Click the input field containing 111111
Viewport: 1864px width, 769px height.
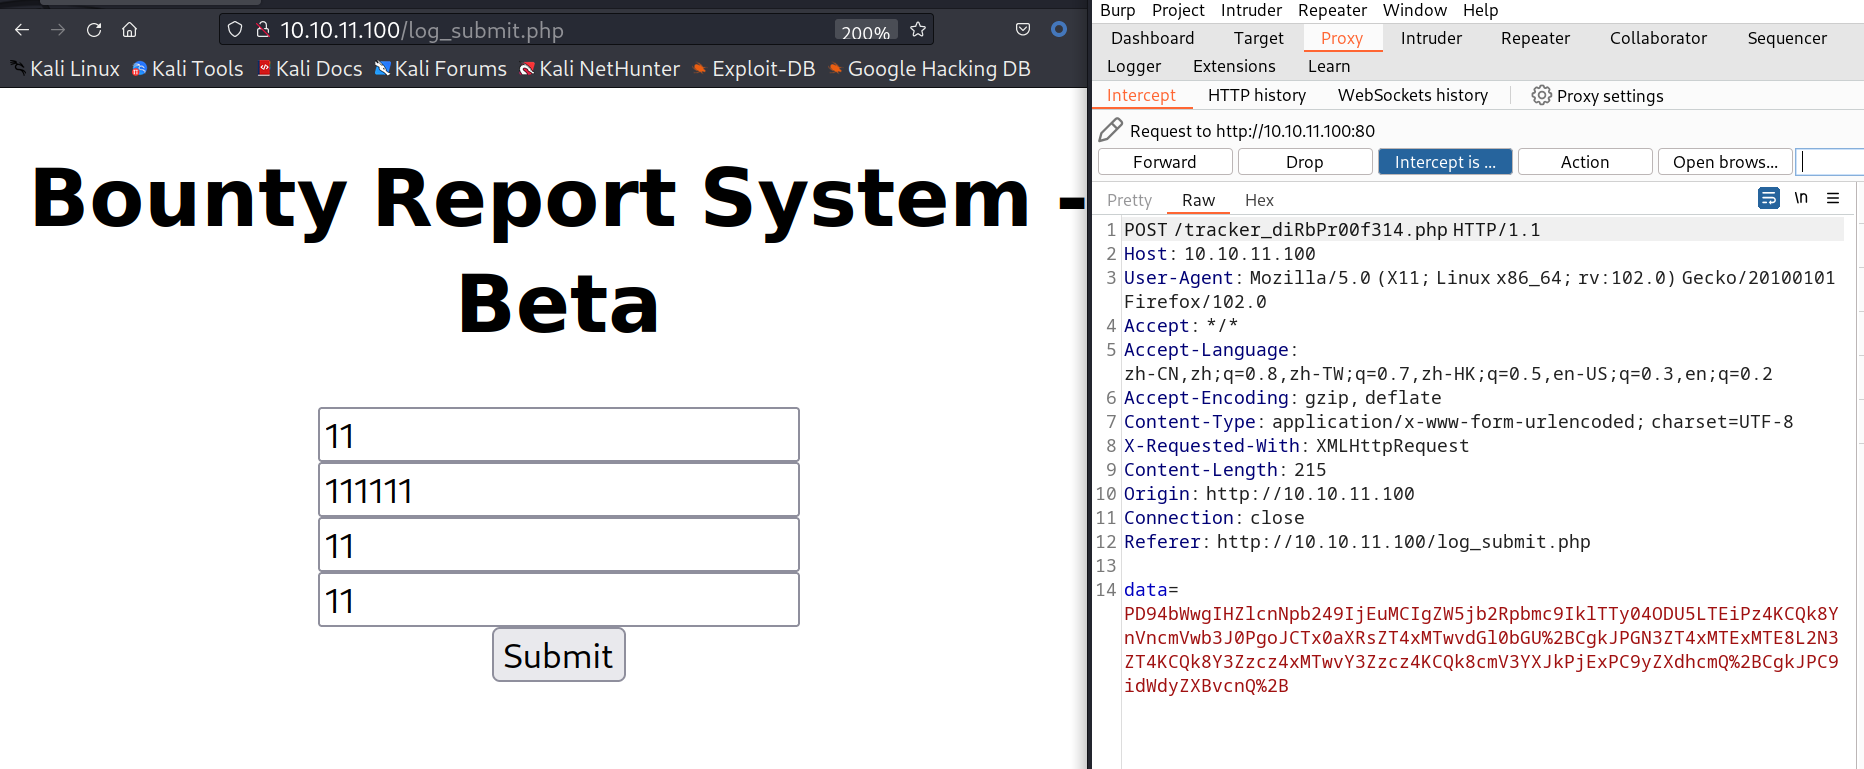(558, 490)
